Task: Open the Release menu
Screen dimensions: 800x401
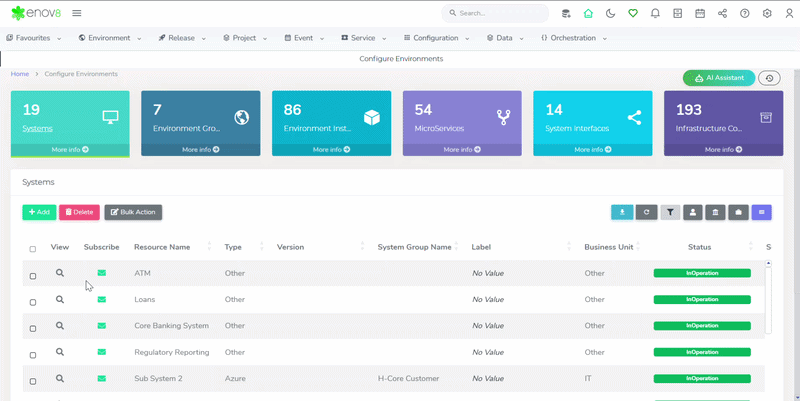Action: (181, 38)
